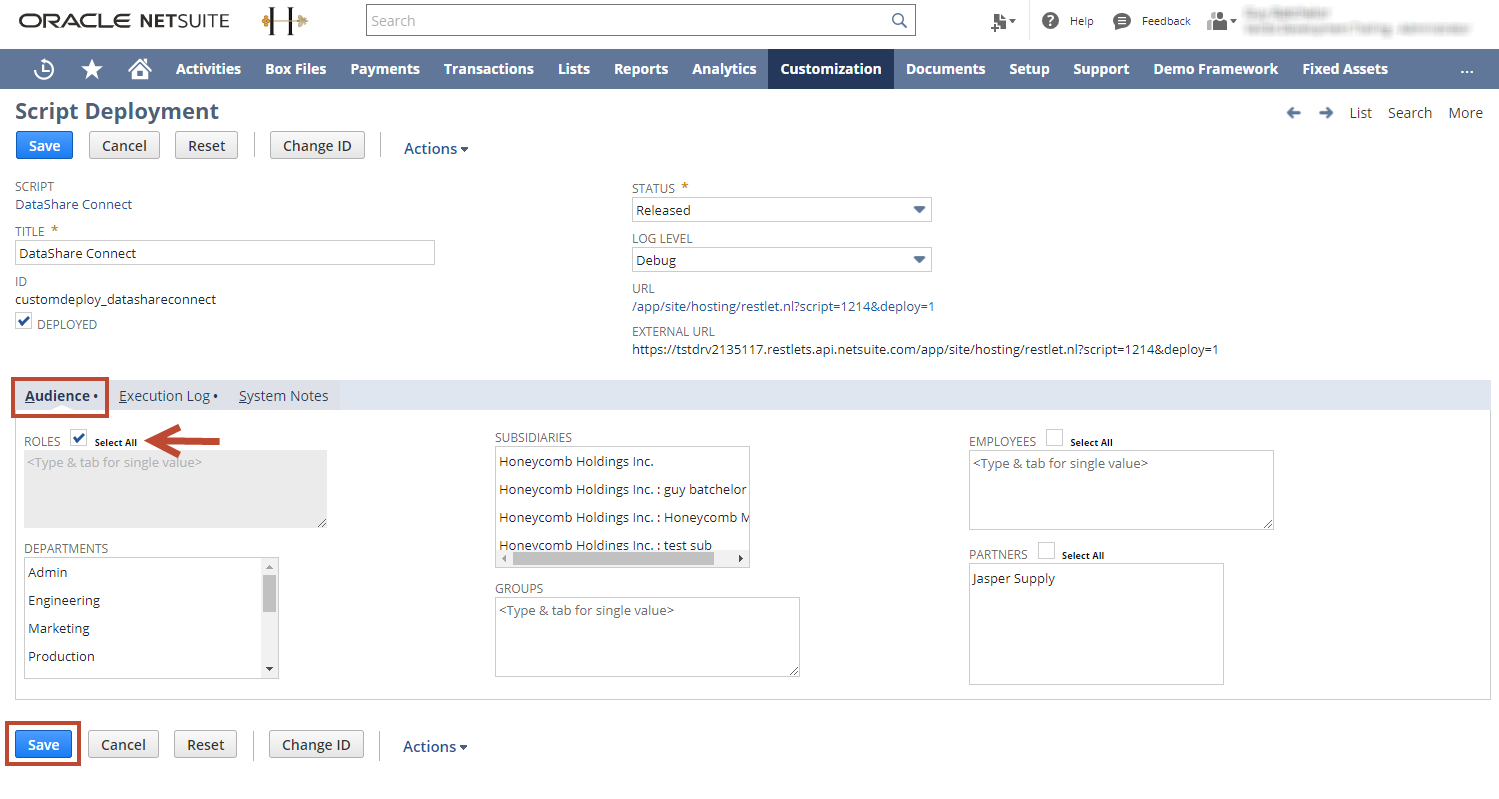Open the Log Level dropdown set to Debug
Viewport: 1499px width, 799px height.
(x=782, y=260)
